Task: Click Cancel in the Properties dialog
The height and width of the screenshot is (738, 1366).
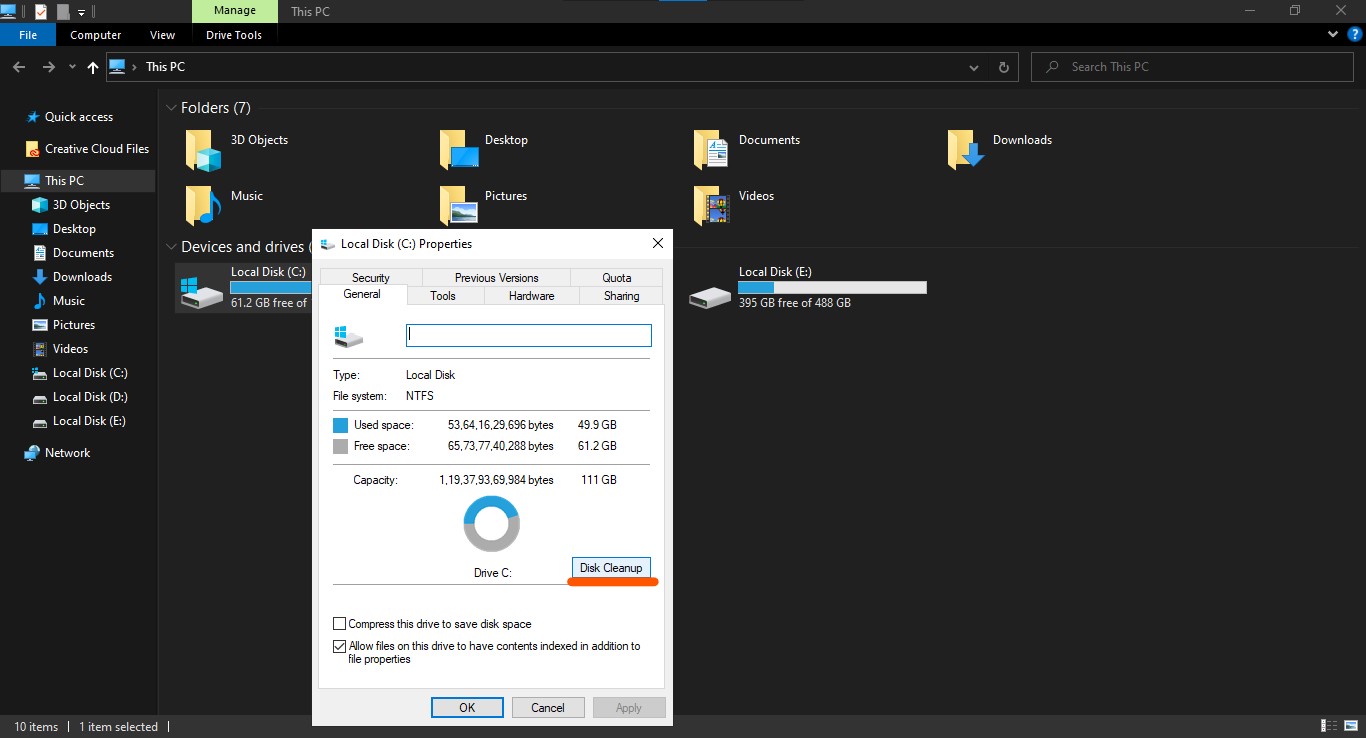Action: click(x=548, y=708)
